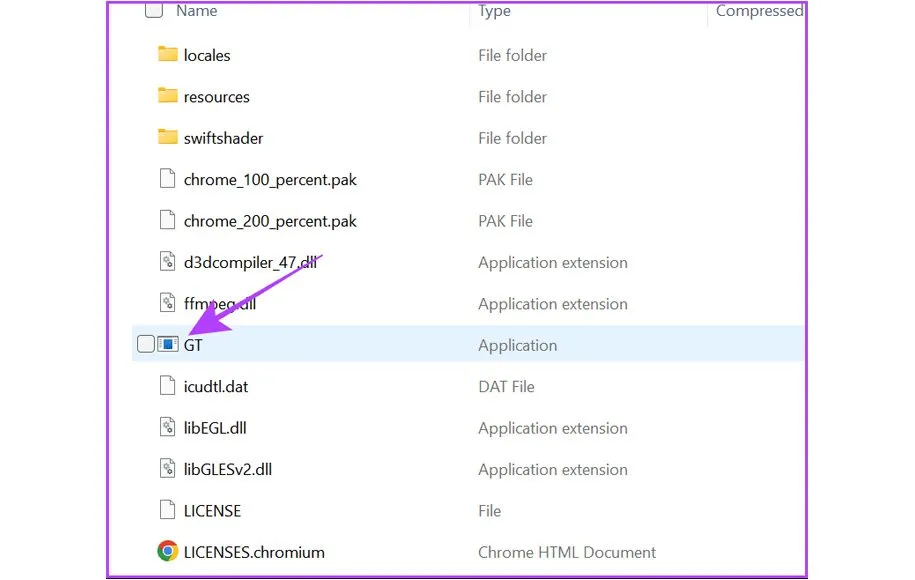Select the LICENSE file

coord(212,510)
